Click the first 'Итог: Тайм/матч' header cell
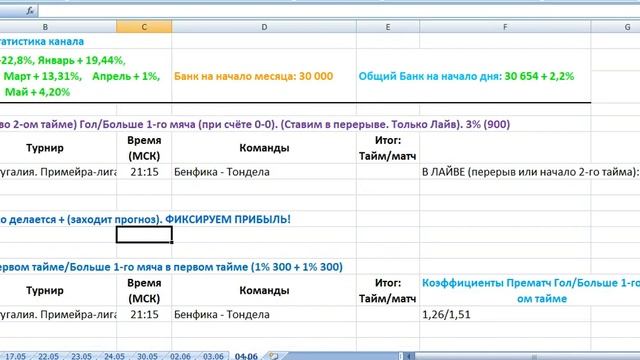 (388, 148)
